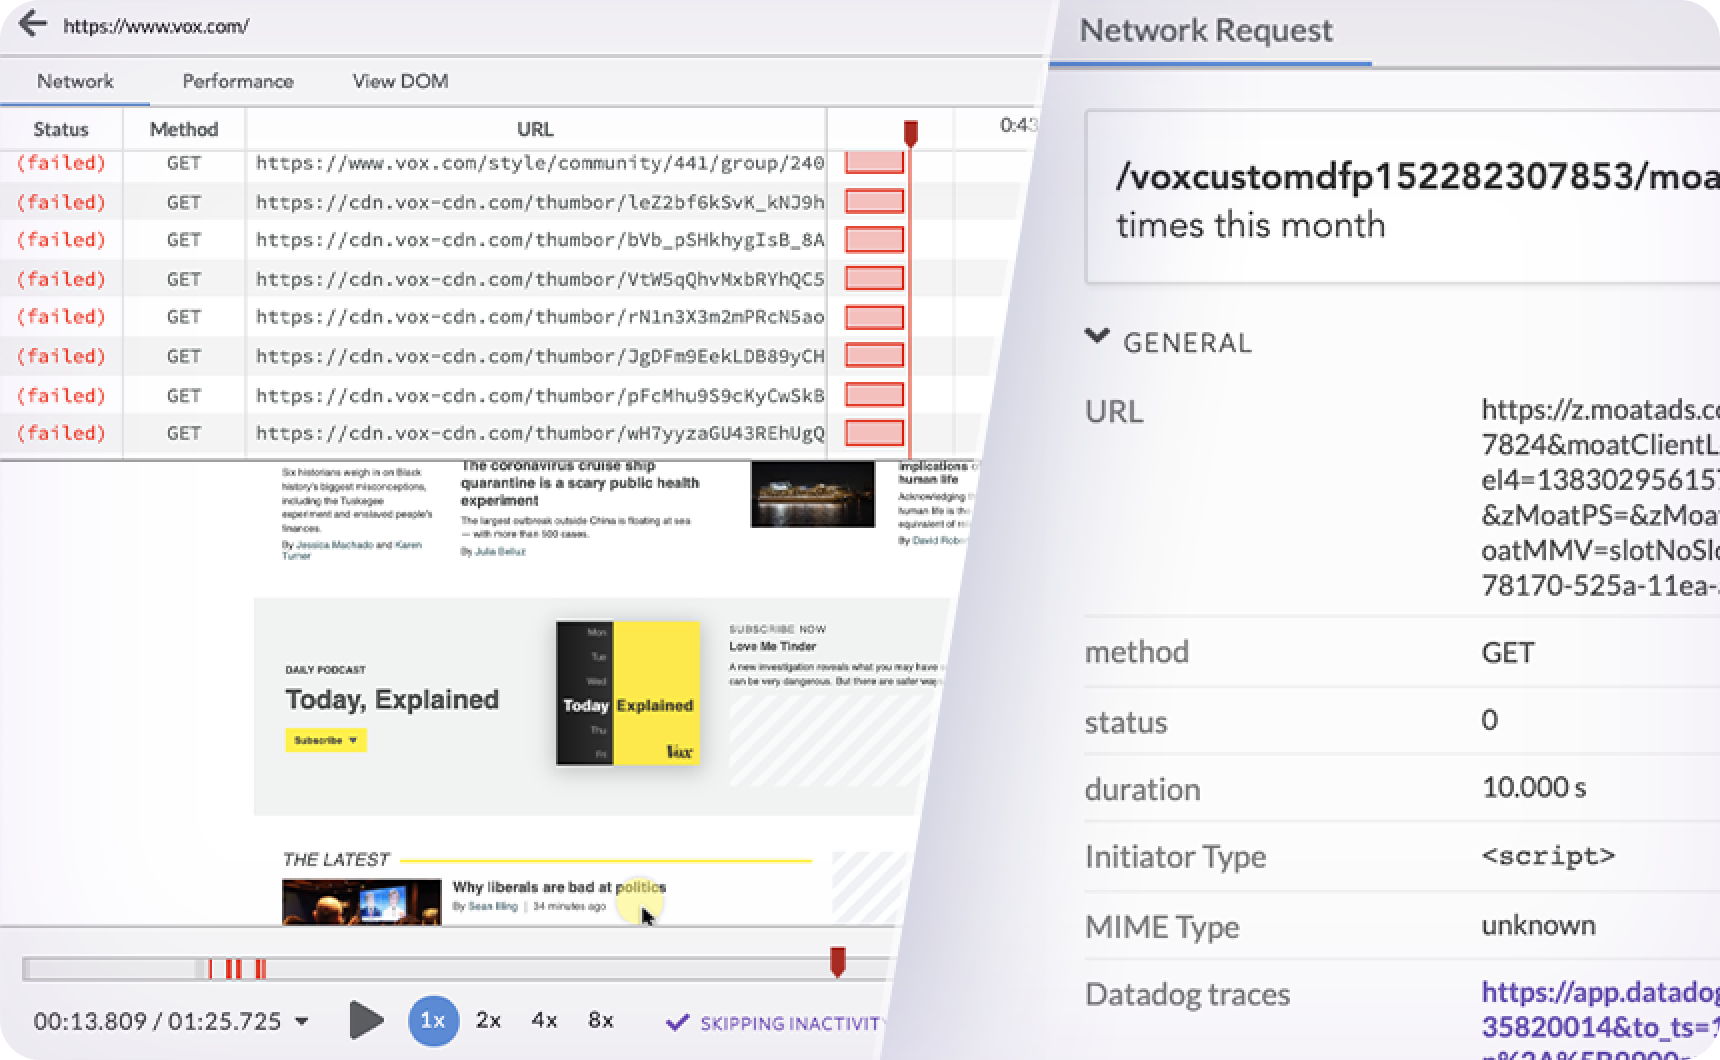Screen dimensions: 1720x1060
Task: Click the red waterfall bar for thumbor/leZ2bf6kSvK
Action: click(874, 202)
